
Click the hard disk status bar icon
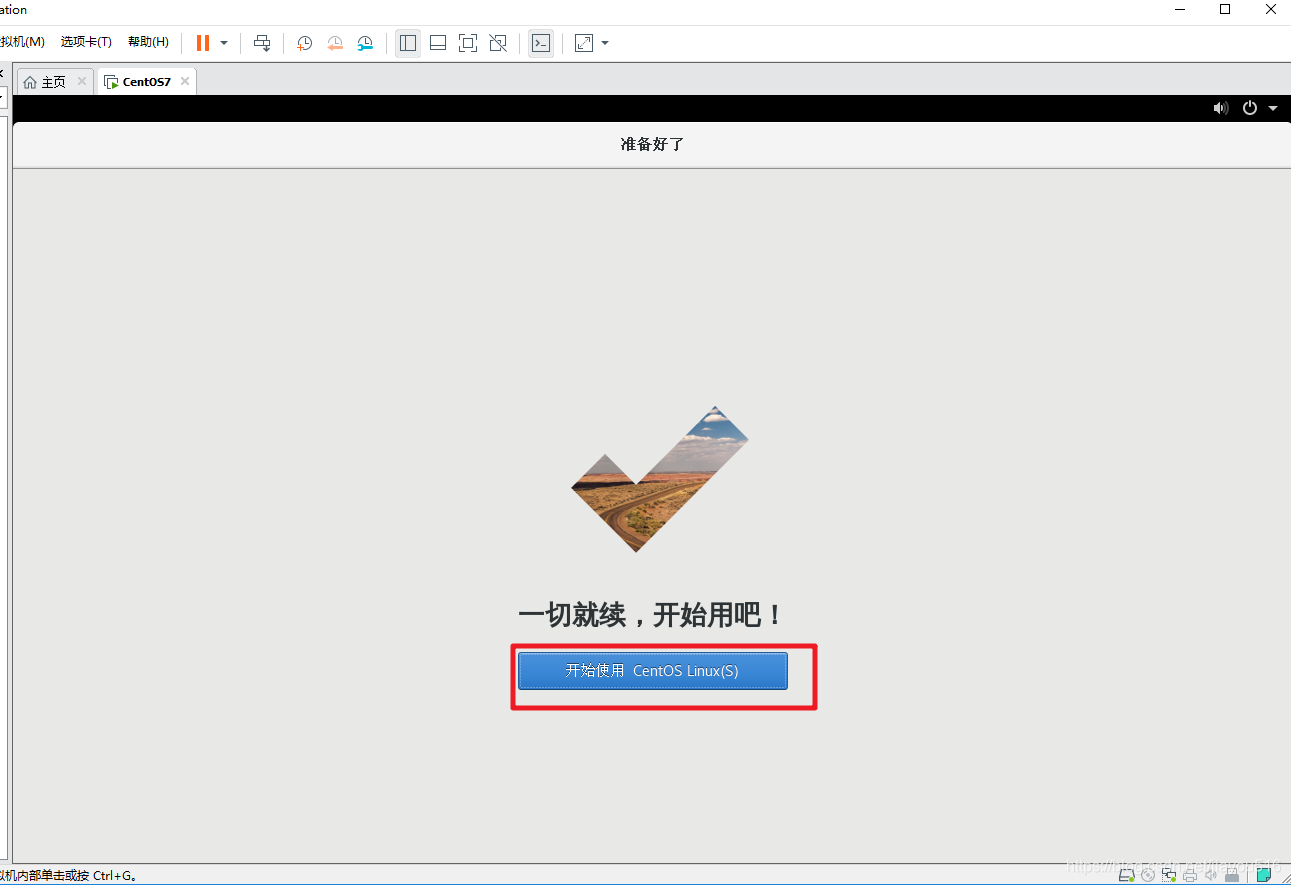[x=1126, y=875]
